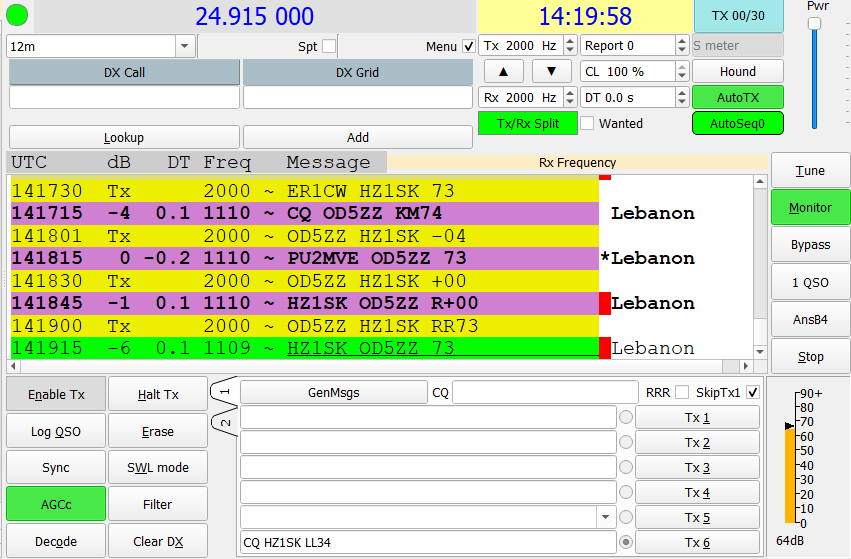851x559 pixels.
Task: Select the CQ OD5ZZ KM74 decode row
Action: pos(305,213)
